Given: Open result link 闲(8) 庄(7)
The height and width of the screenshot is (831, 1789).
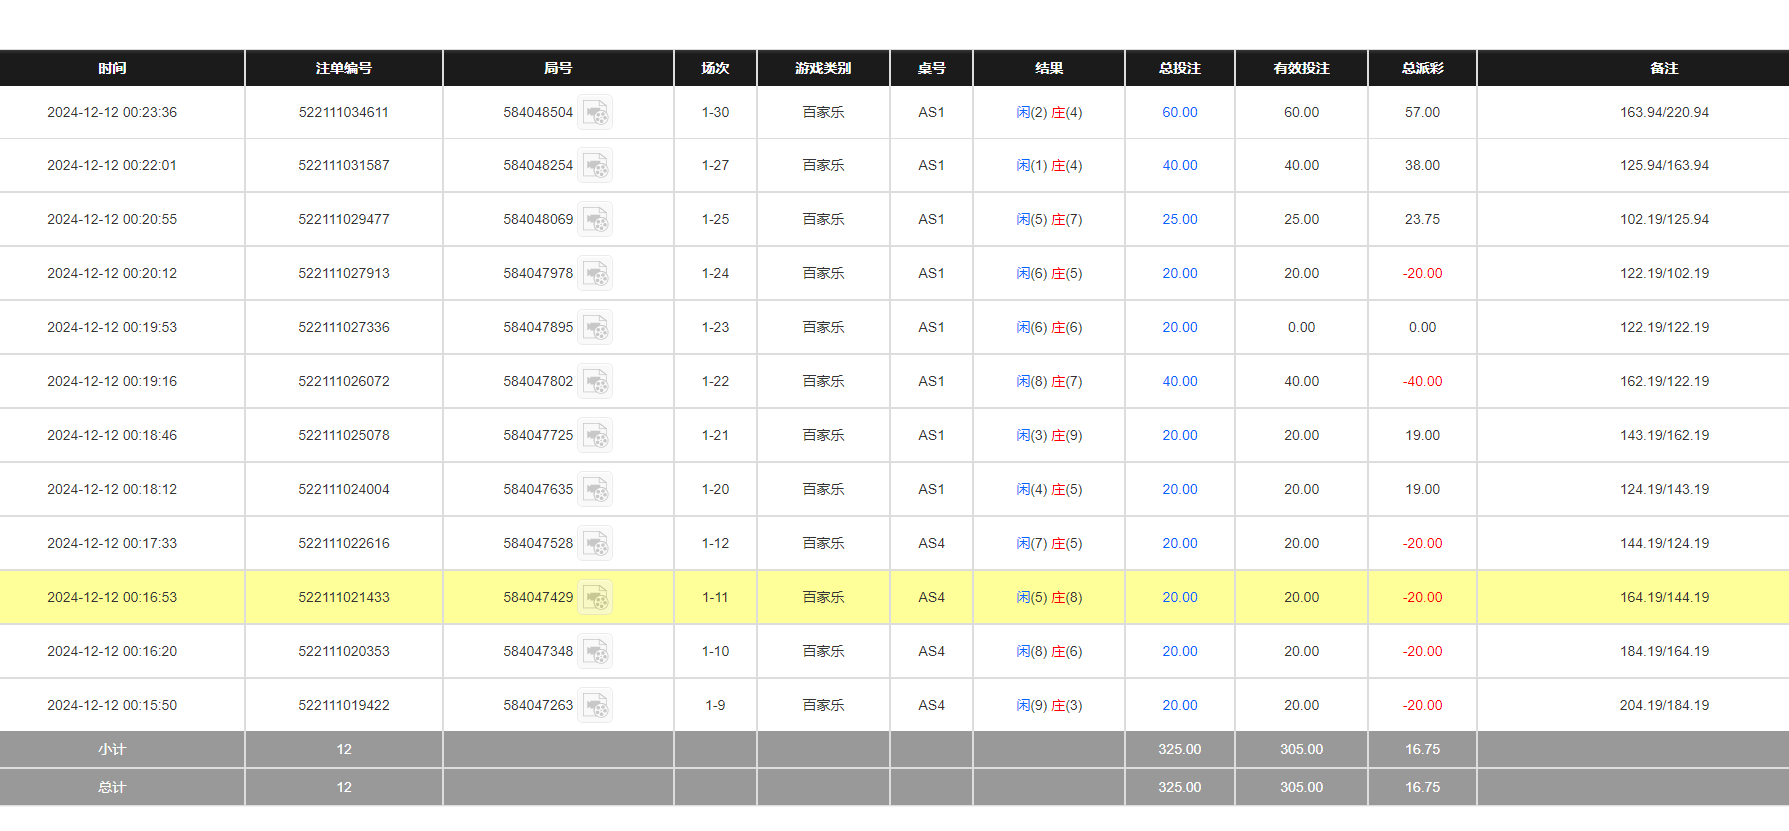Looking at the screenshot, I should [1048, 382].
